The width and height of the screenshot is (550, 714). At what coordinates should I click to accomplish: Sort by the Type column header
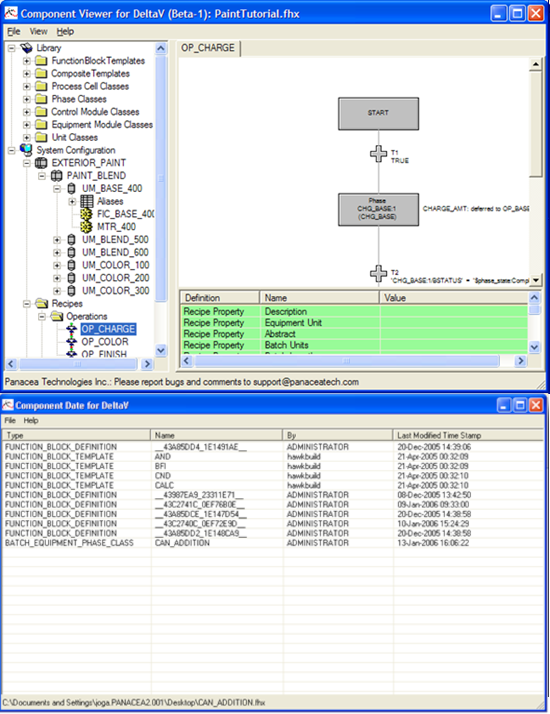(x=76, y=435)
